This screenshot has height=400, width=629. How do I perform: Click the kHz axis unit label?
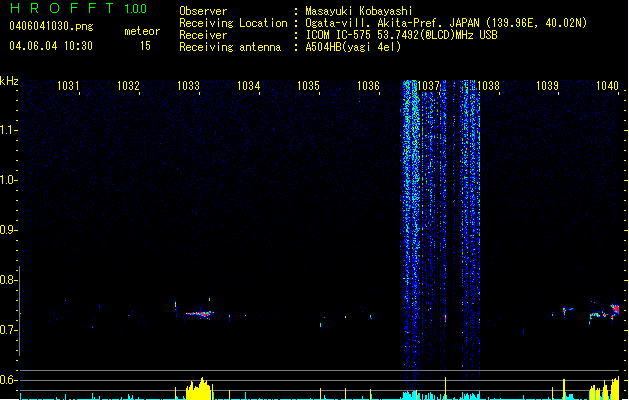pos(9,81)
